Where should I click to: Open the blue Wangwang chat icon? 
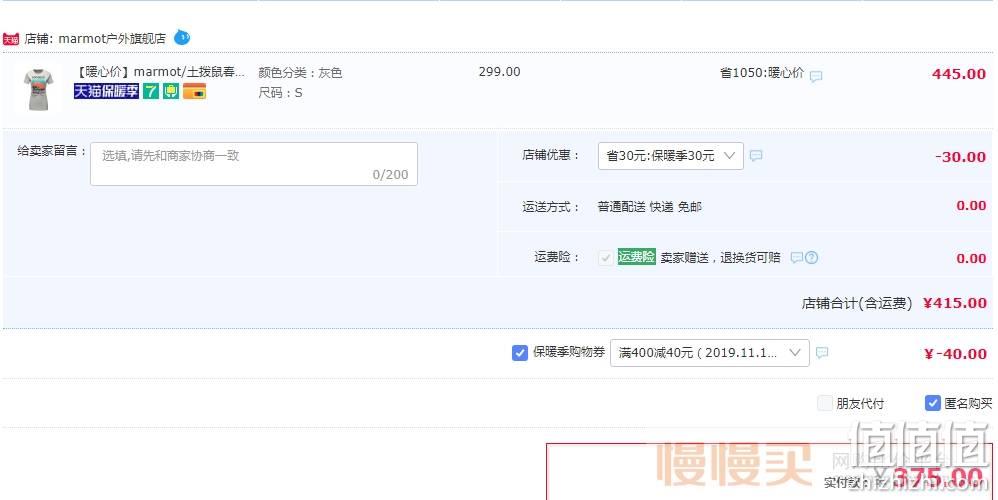tap(182, 38)
